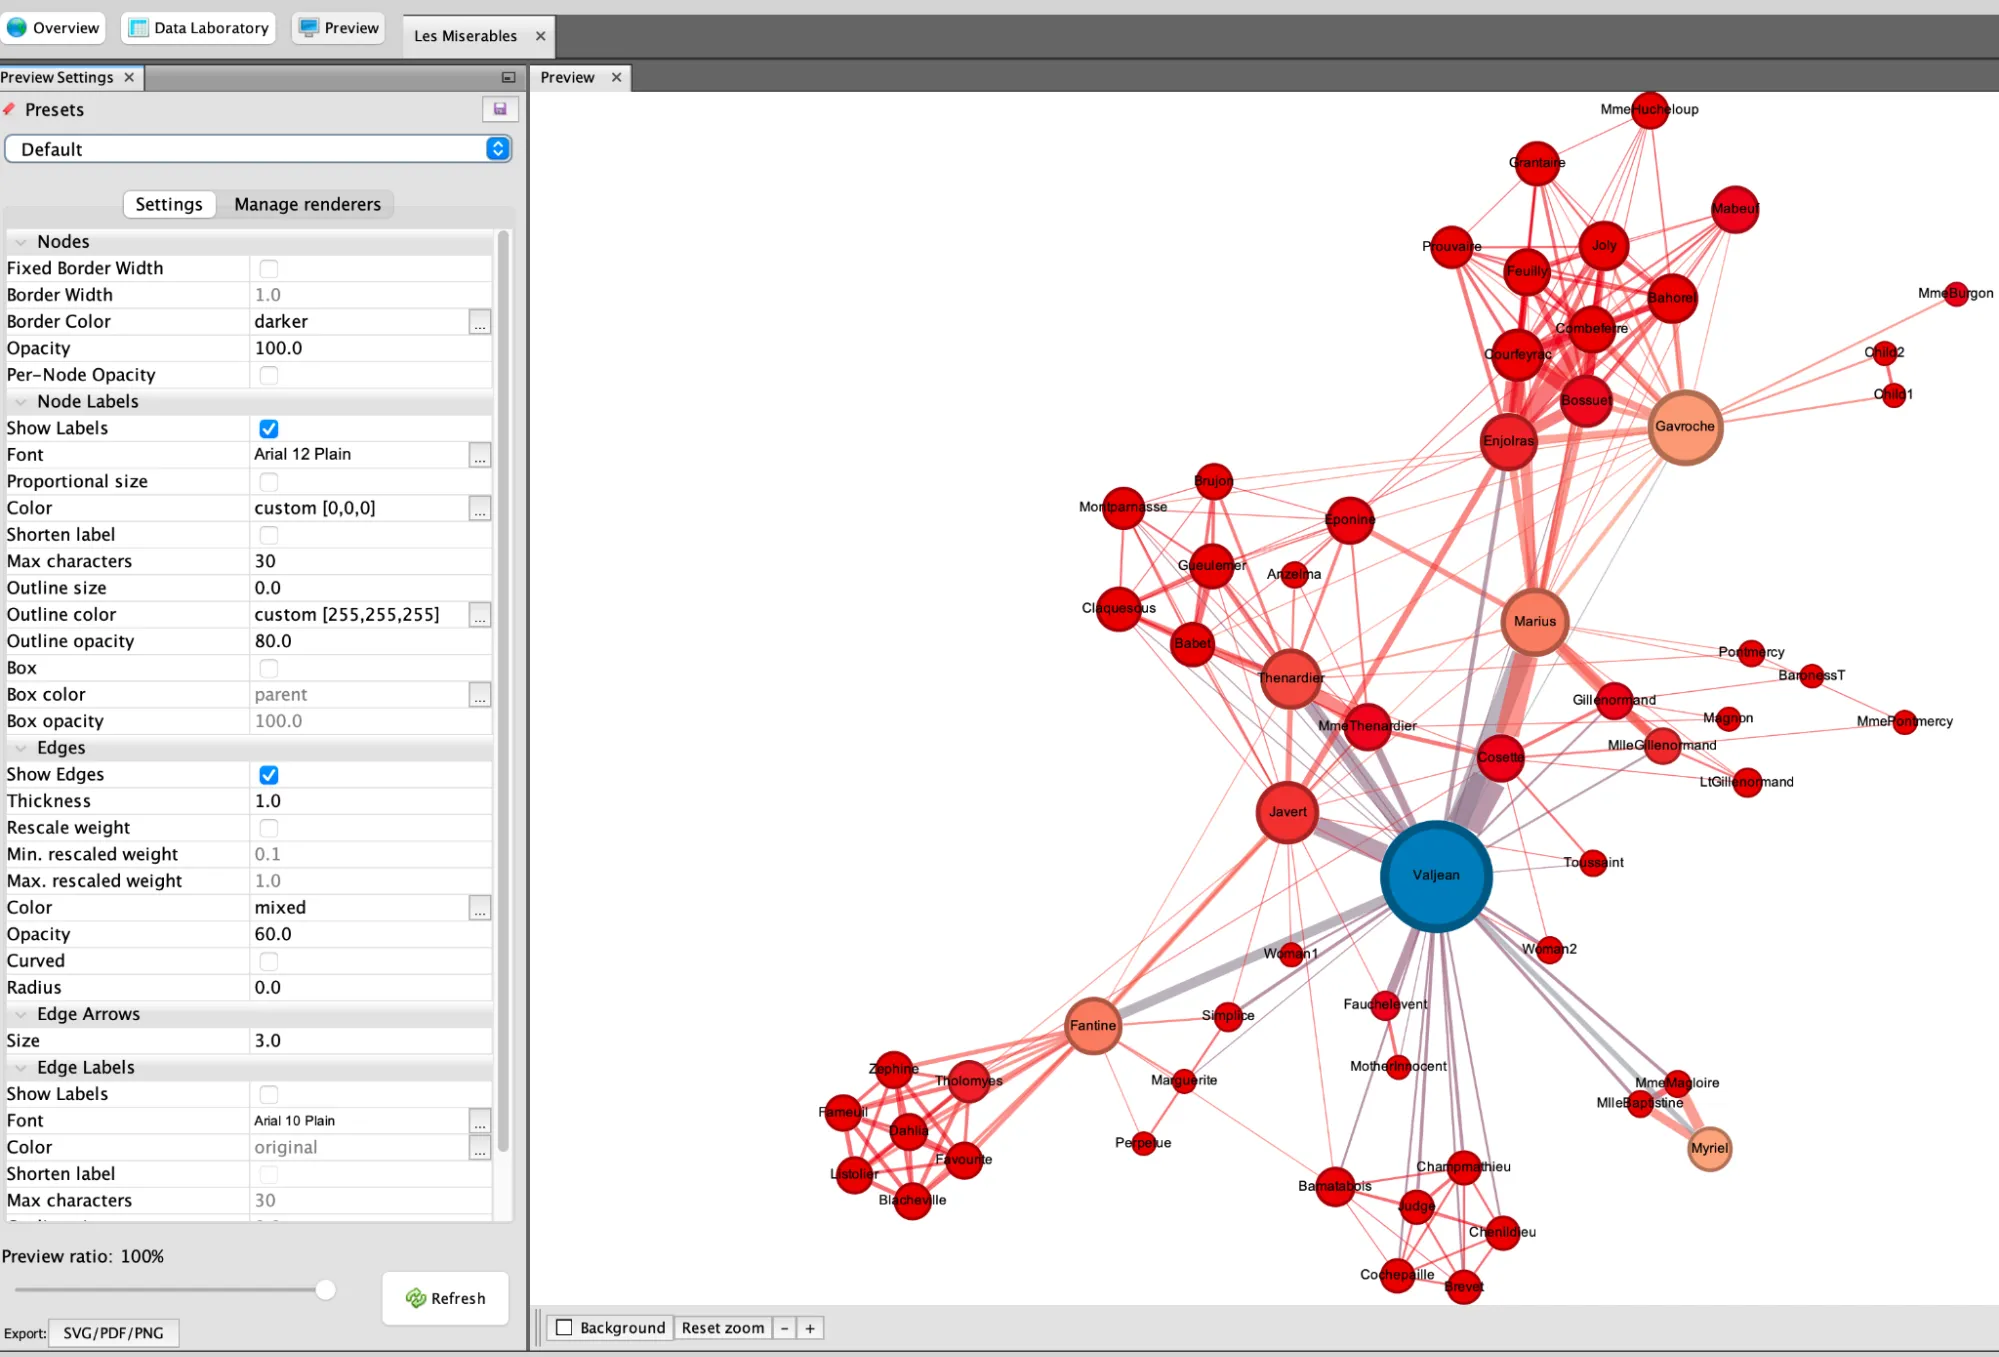Open edge Color mixed ellipsis button
This screenshot has height=1357, width=1999.
click(x=480, y=908)
